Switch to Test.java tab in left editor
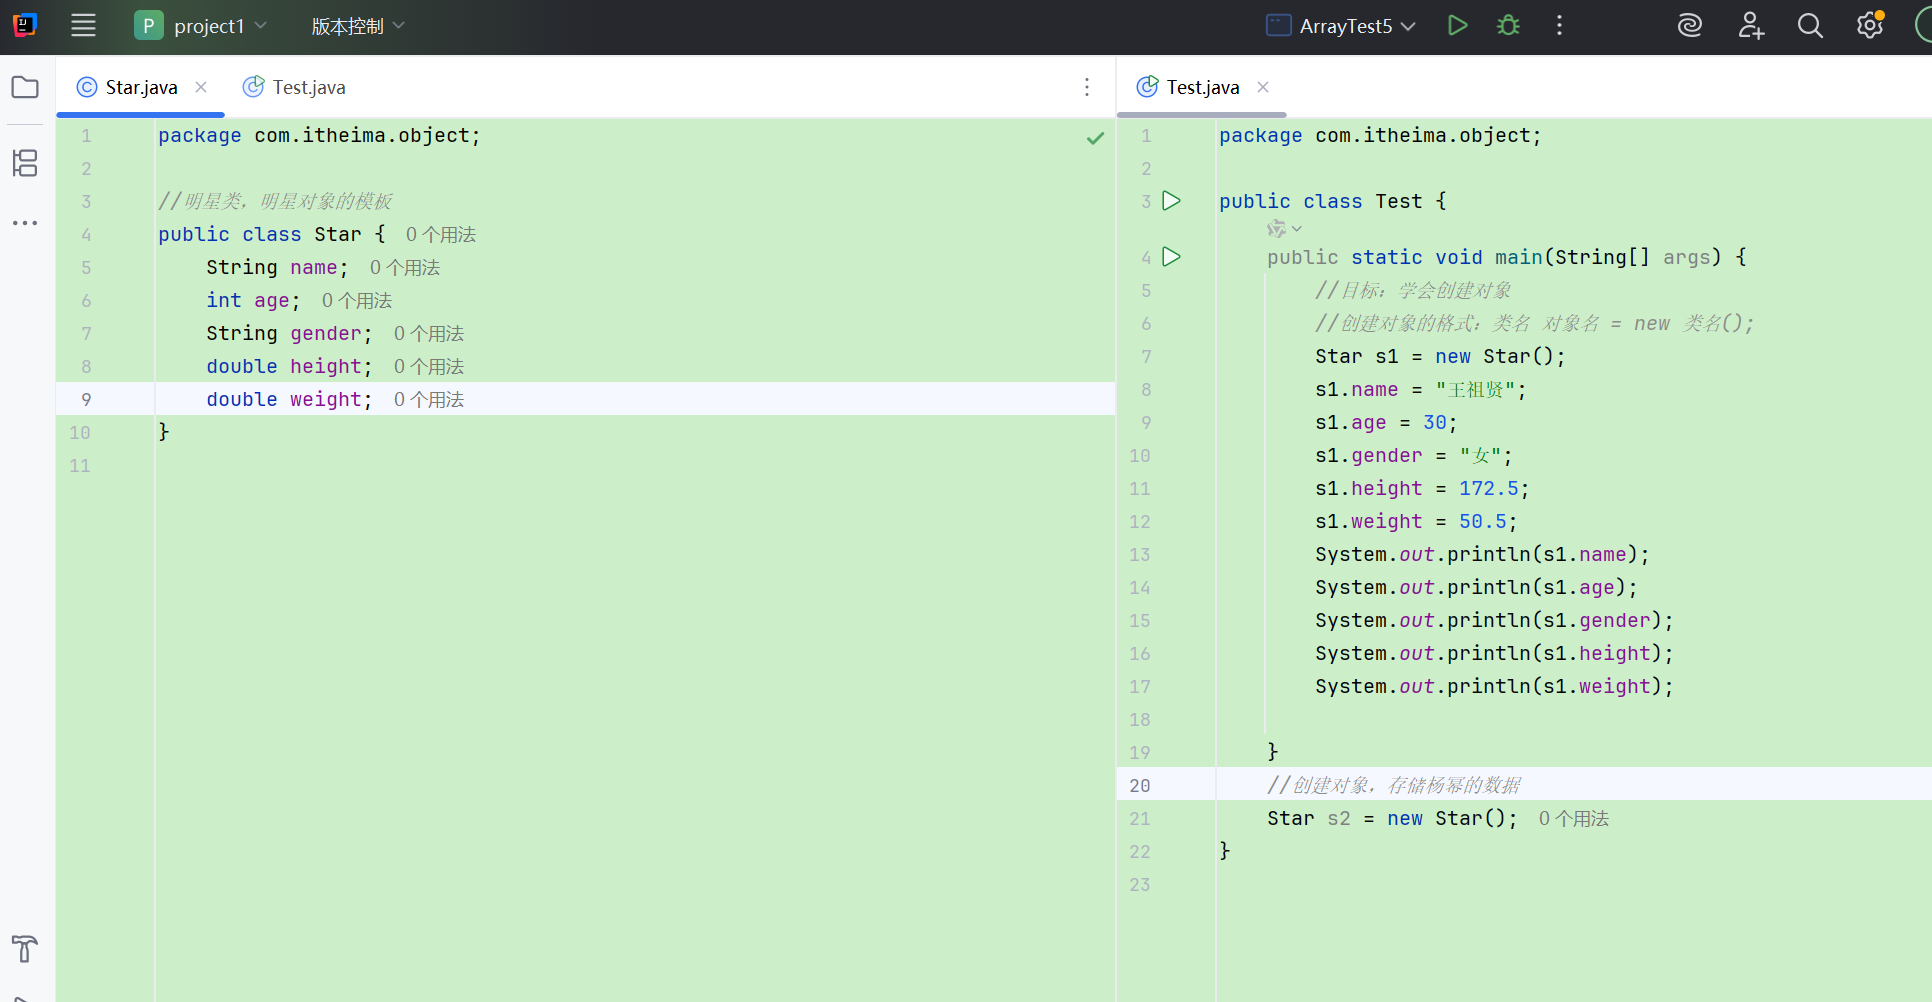 point(295,87)
